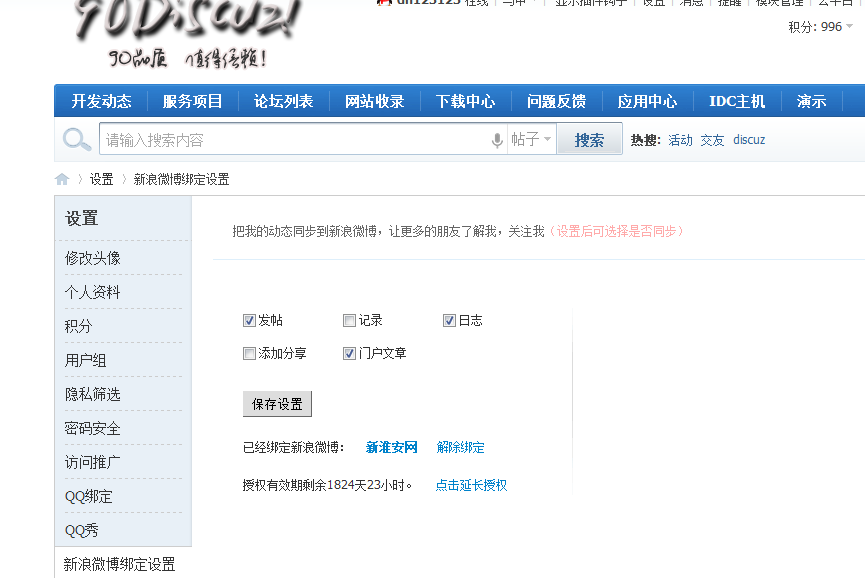The height and width of the screenshot is (578, 865).
Task: Open the 帖子 search type dropdown
Action: (x=531, y=139)
